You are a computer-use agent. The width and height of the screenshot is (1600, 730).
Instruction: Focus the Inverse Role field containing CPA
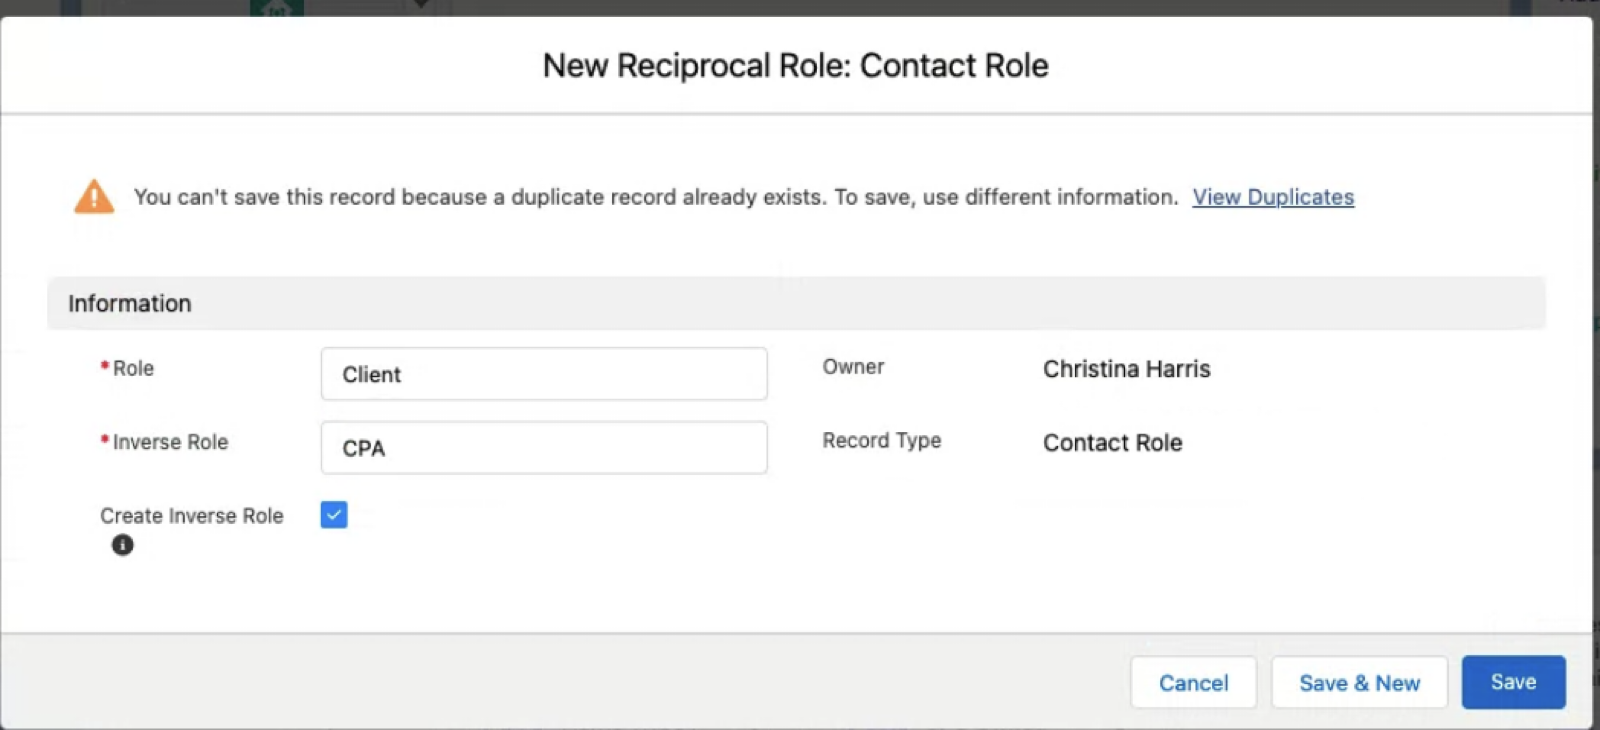(x=543, y=448)
